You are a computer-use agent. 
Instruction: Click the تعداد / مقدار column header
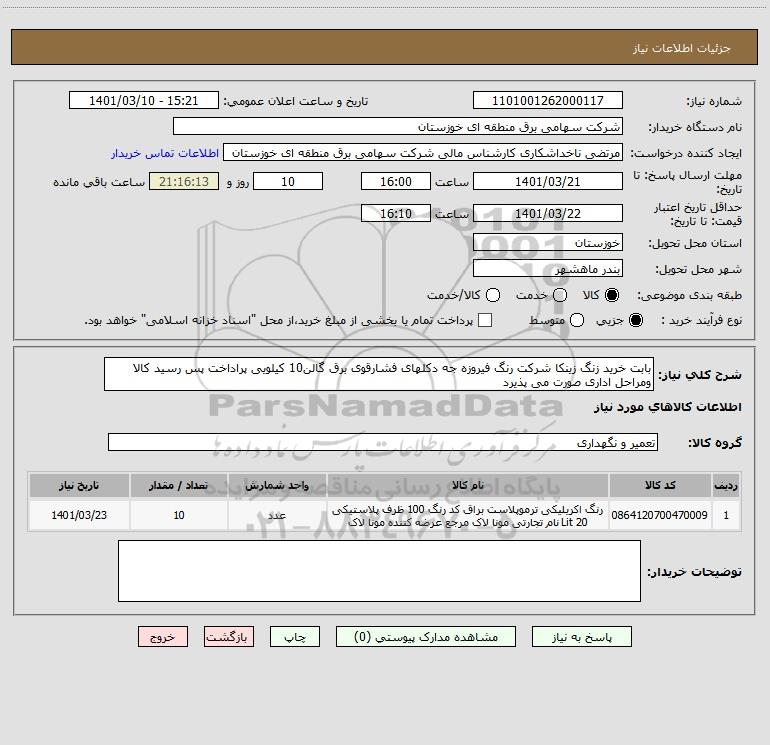pyautogui.click(x=179, y=485)
